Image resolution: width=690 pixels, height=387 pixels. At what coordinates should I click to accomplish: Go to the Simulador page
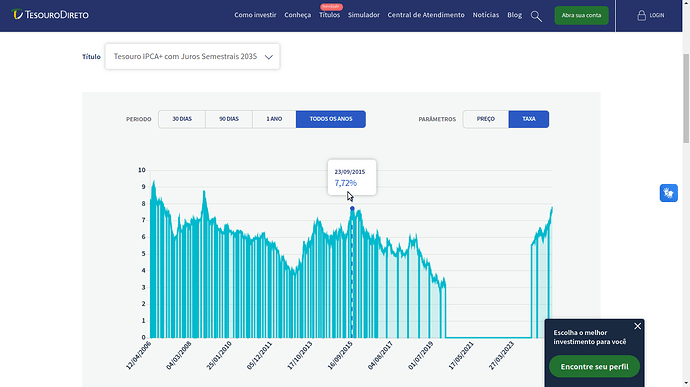363,15
